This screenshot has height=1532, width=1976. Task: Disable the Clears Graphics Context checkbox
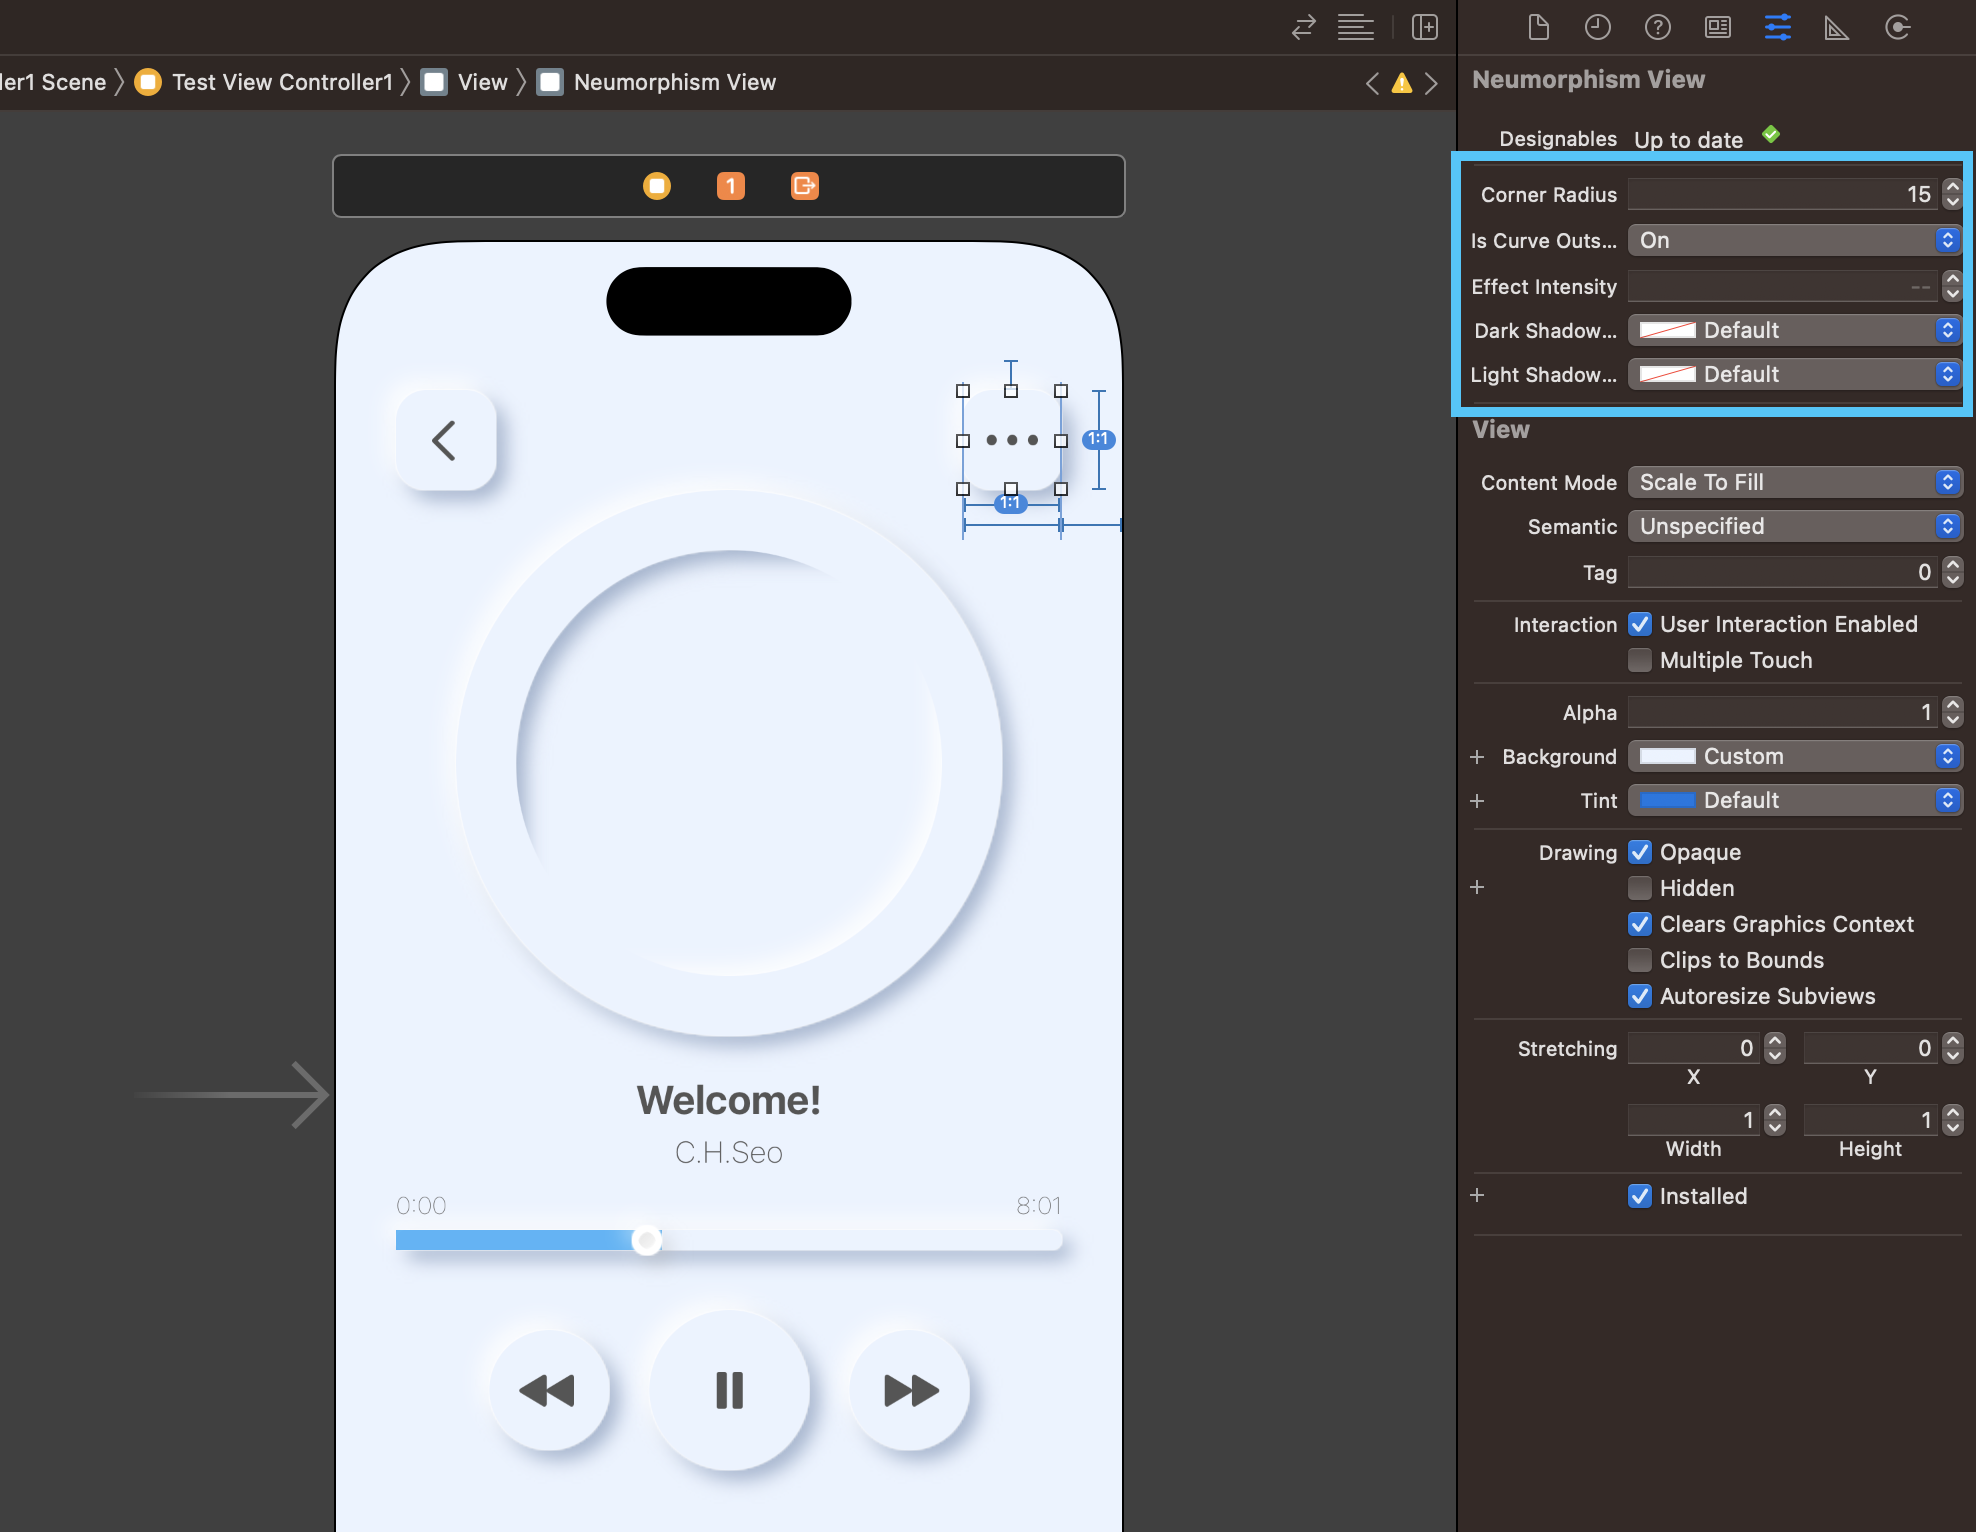[1639, 924]
